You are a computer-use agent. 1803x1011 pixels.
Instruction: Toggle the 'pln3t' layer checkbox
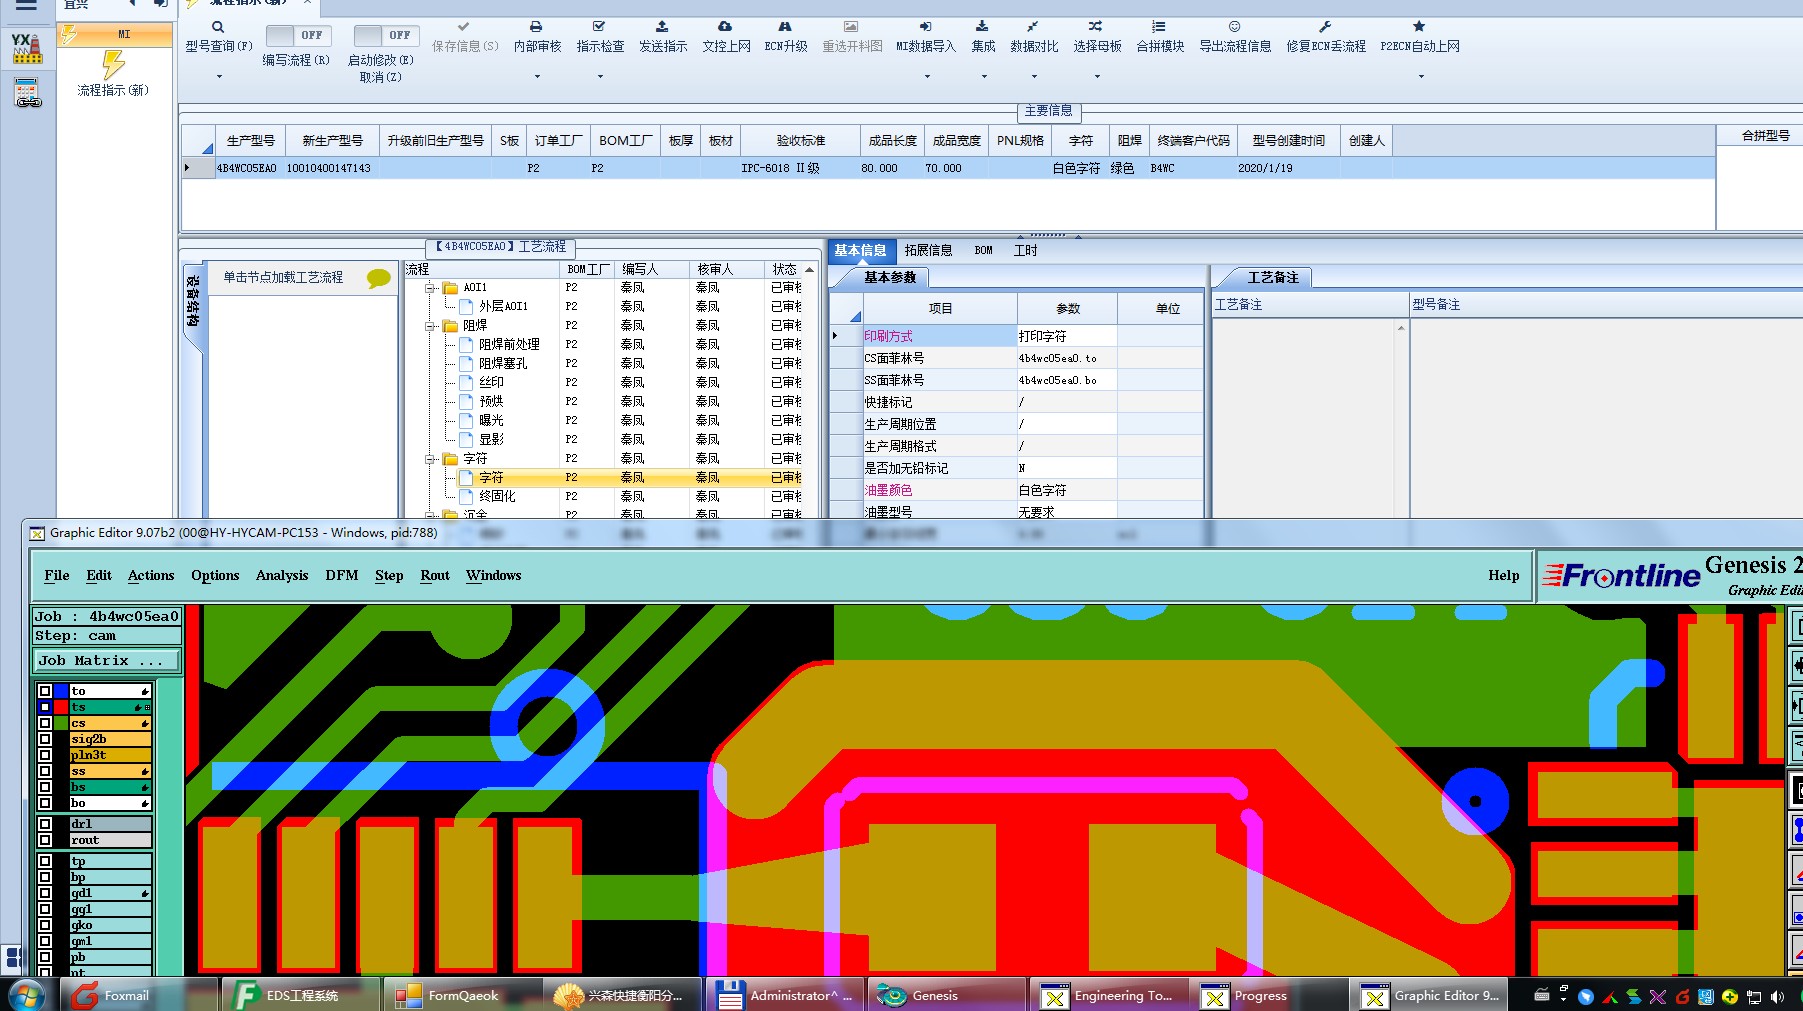point(45,755)
